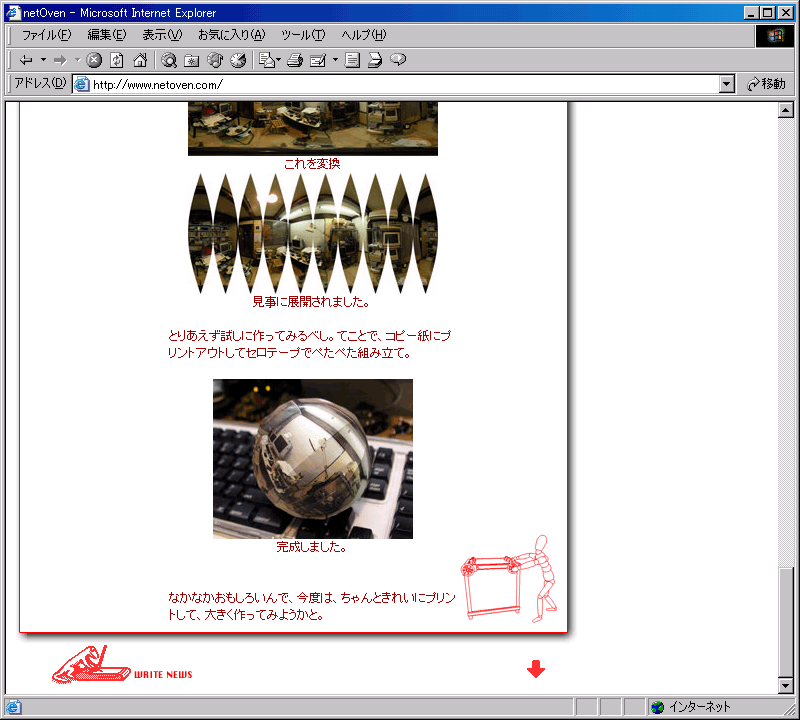Open the ヘルプ(H) menu
The width and height of the screenshot is (800, 720).
[x=364, y=35]
